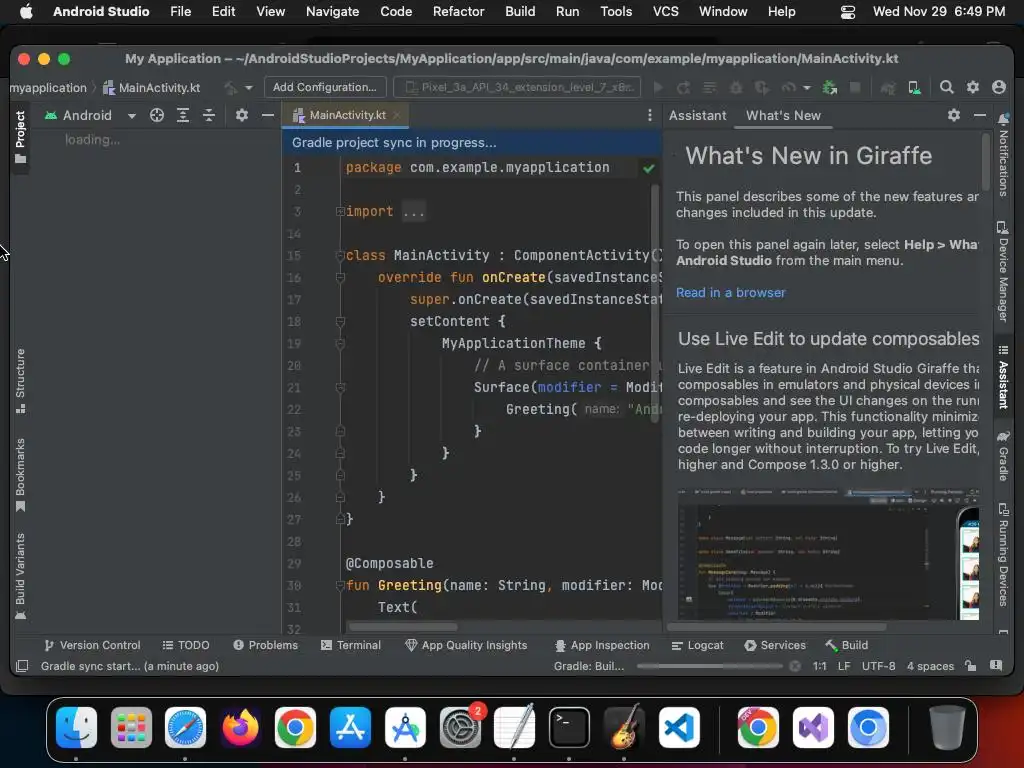Open Gradle side panel
This screenshot has width=1024, height=768.
point(1003,455)
